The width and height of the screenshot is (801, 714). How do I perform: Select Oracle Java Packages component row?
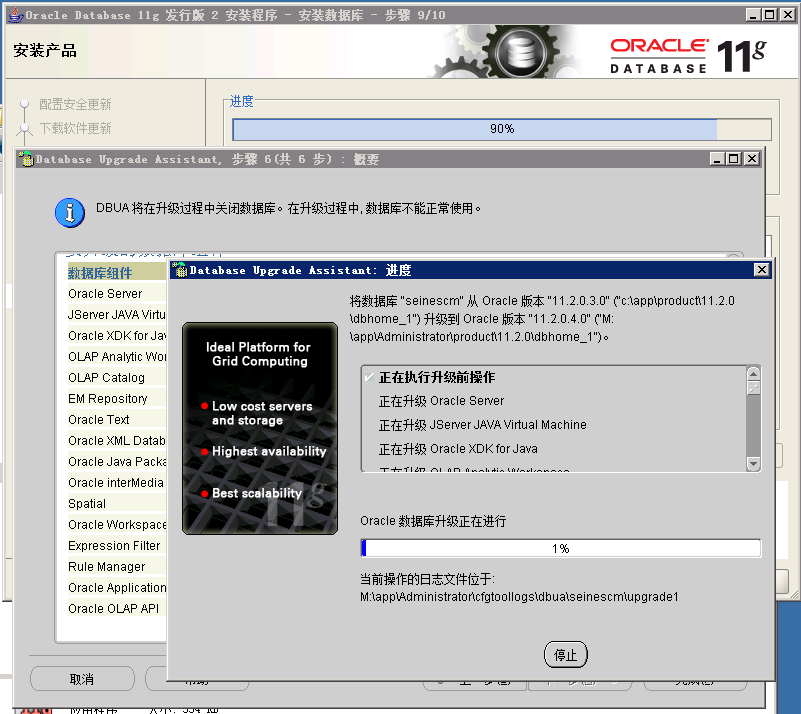coord(116,461)
